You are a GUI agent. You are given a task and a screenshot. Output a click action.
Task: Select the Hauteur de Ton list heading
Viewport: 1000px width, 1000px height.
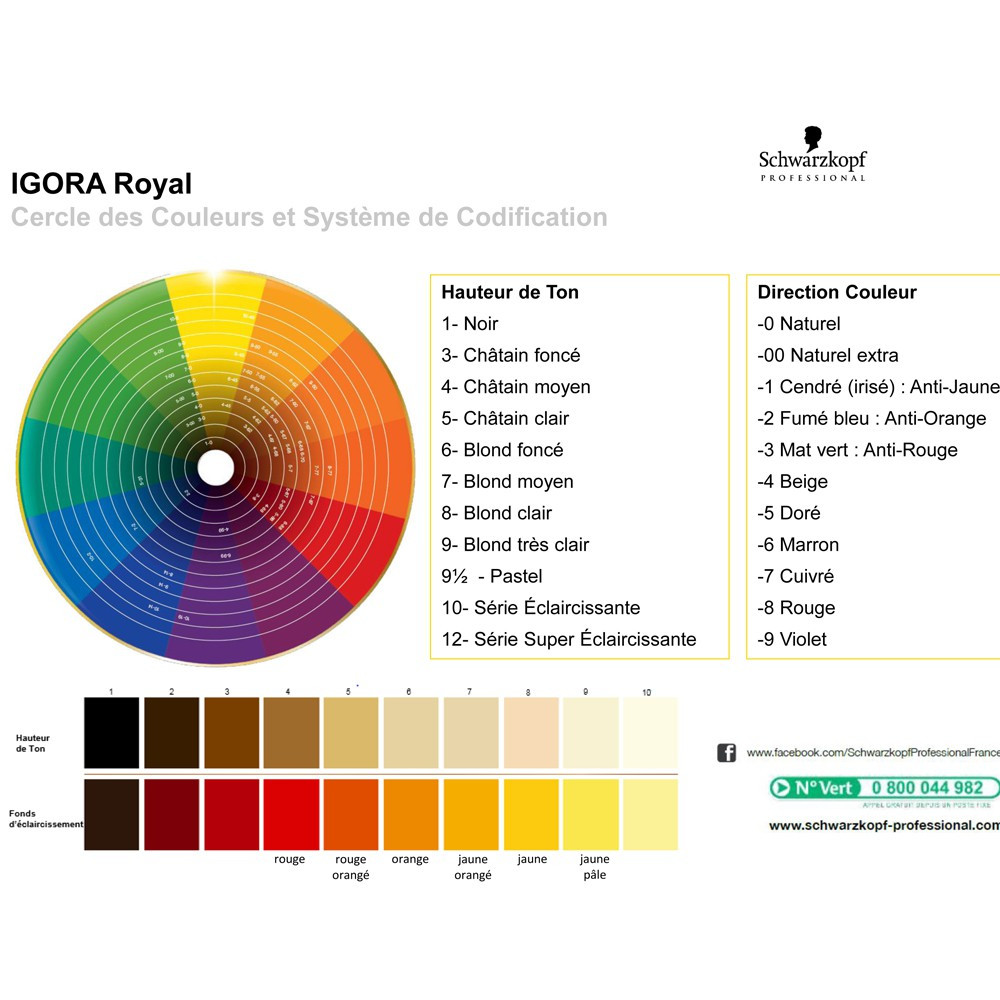pyautogui.click(x=510, y=292)
